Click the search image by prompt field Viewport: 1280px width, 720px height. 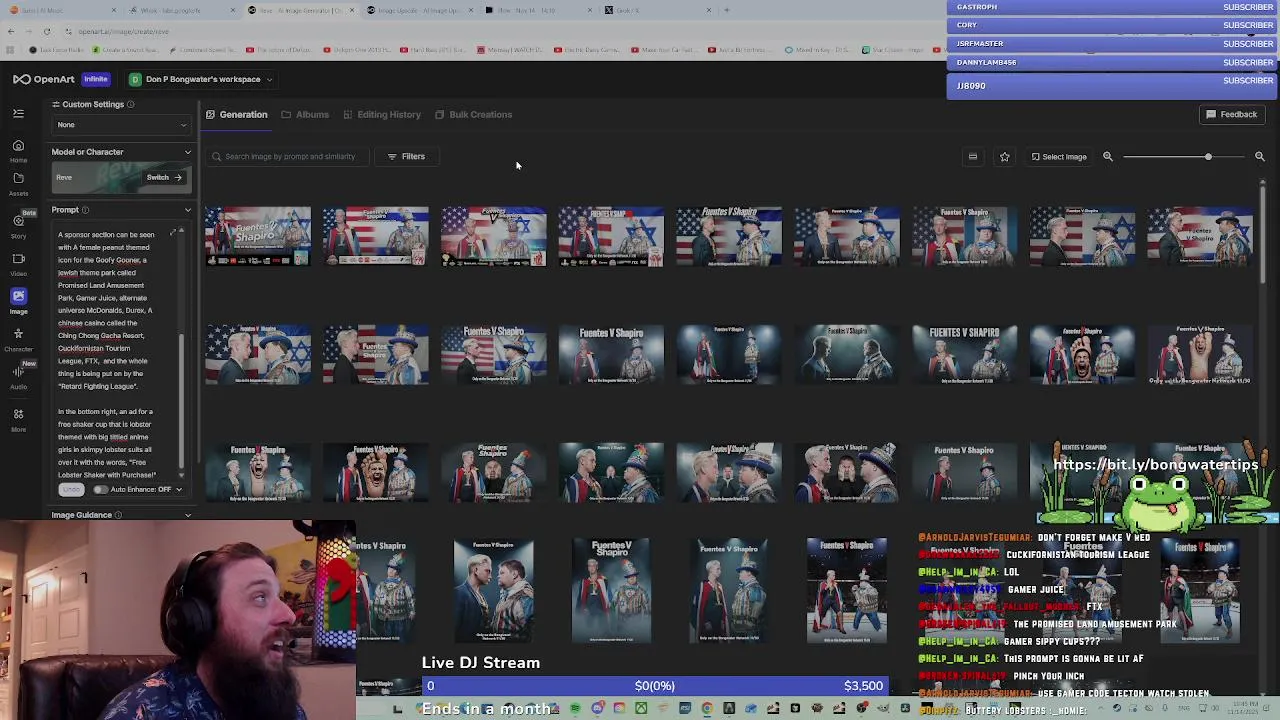[289, 156]
